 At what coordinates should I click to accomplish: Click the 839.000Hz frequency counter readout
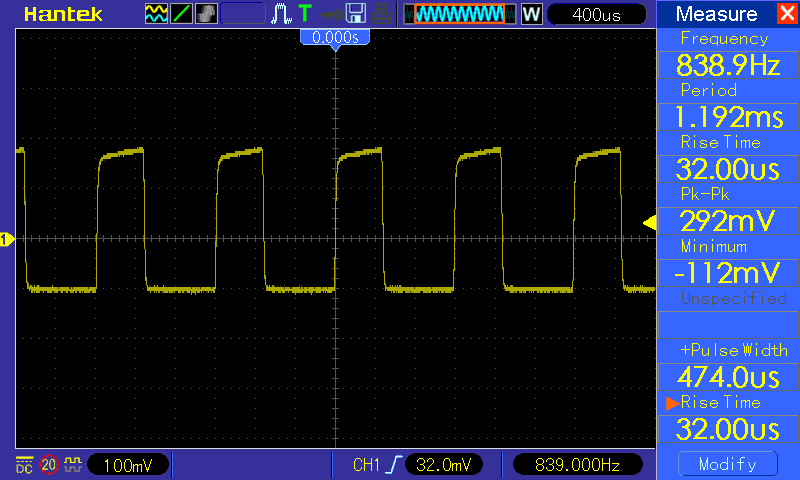(x=577, y=465)
